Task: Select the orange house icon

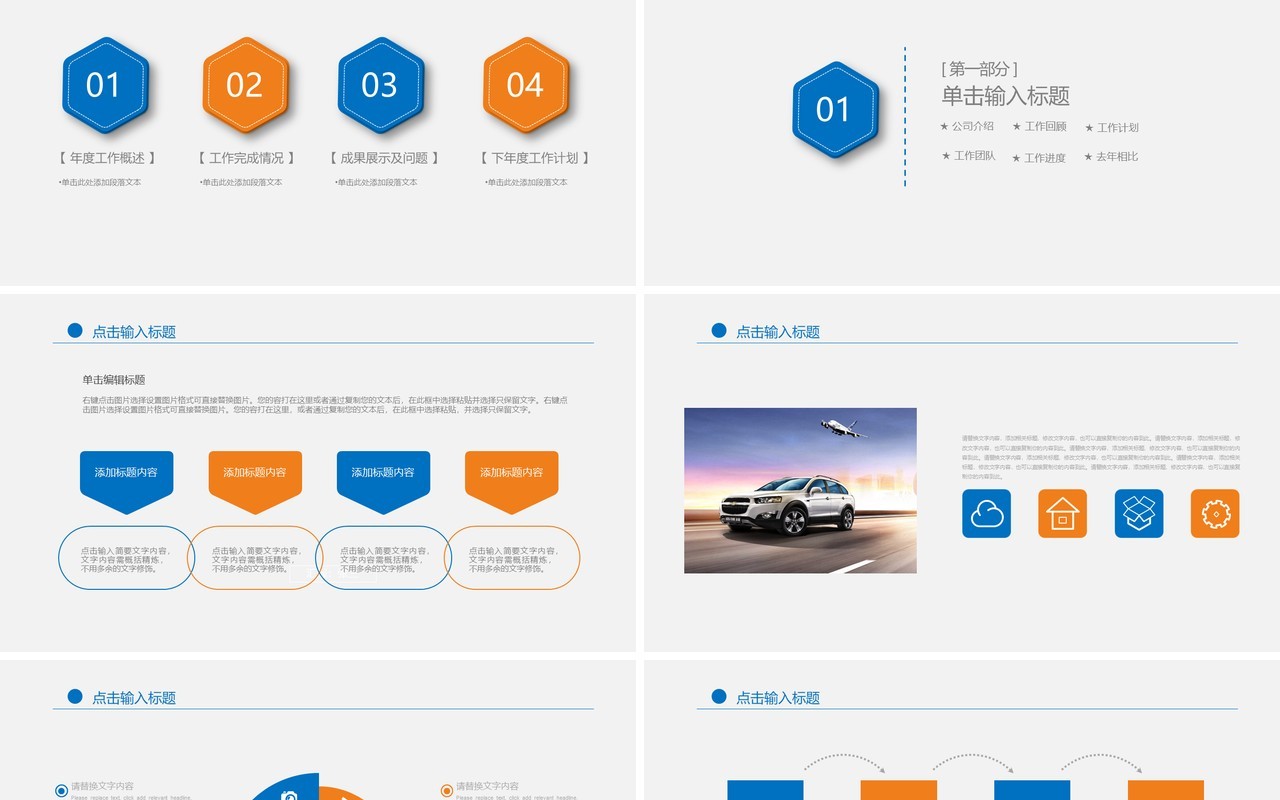Action: click(1062, 513)
